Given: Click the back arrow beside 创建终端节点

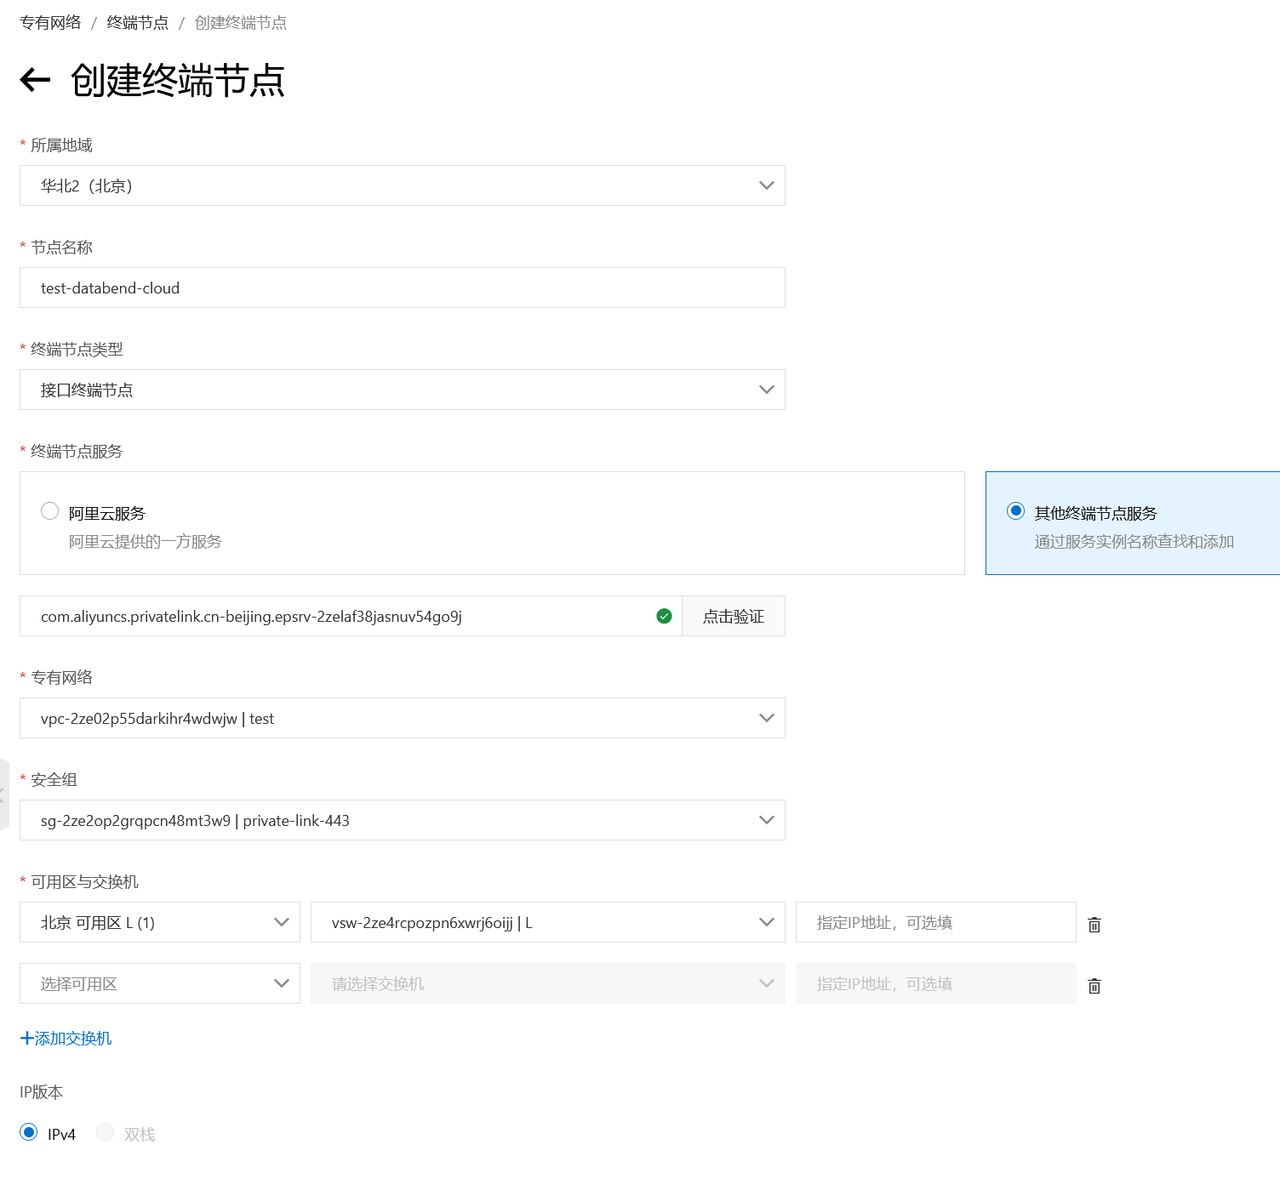Looking at the screenshot, I should (x=35, y=80).
